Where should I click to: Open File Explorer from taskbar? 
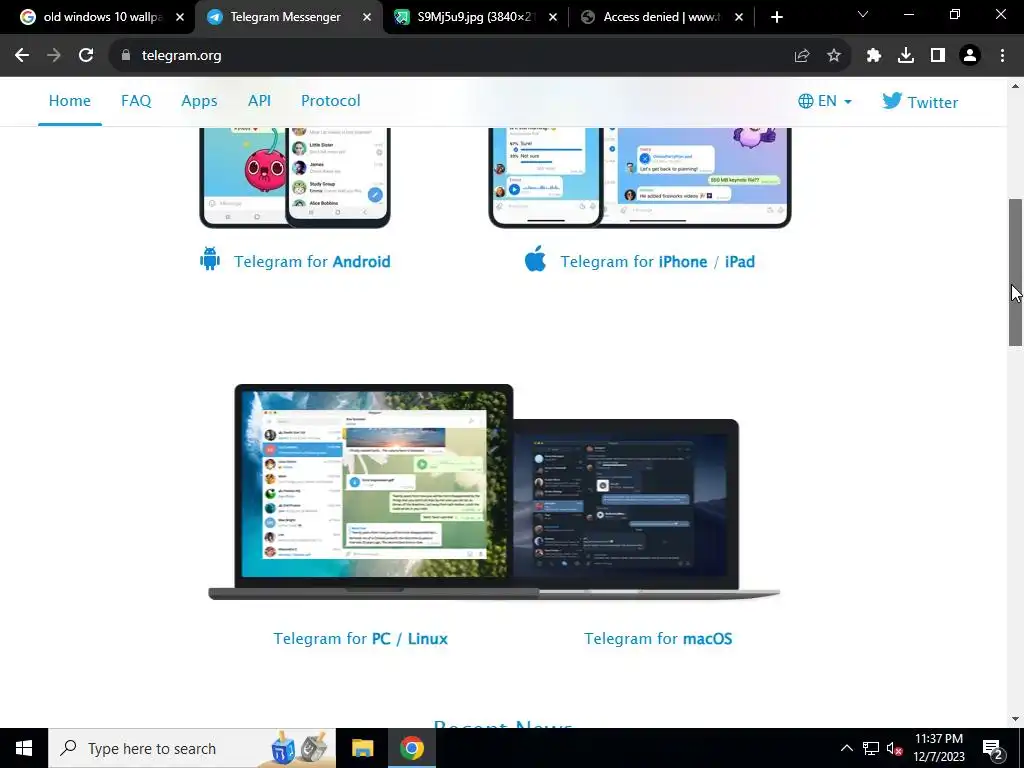point(362,748)
